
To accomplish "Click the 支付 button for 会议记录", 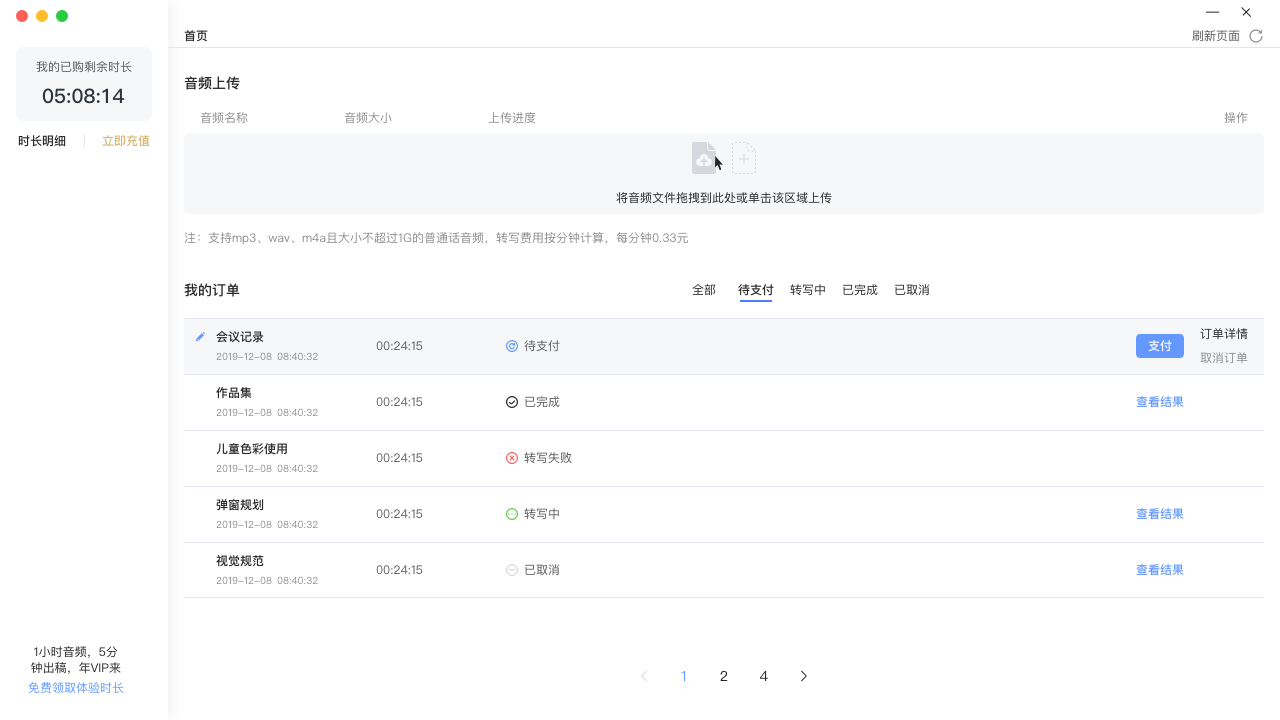I will pos(1159,345).
